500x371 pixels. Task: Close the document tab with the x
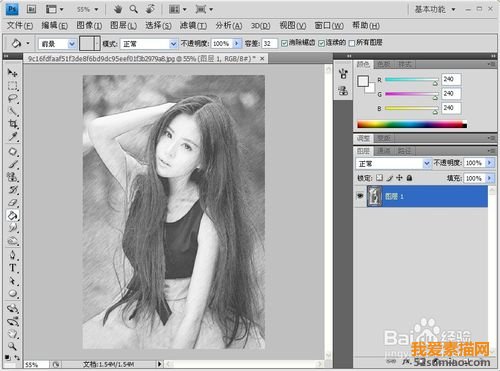[x=262, y=59]
